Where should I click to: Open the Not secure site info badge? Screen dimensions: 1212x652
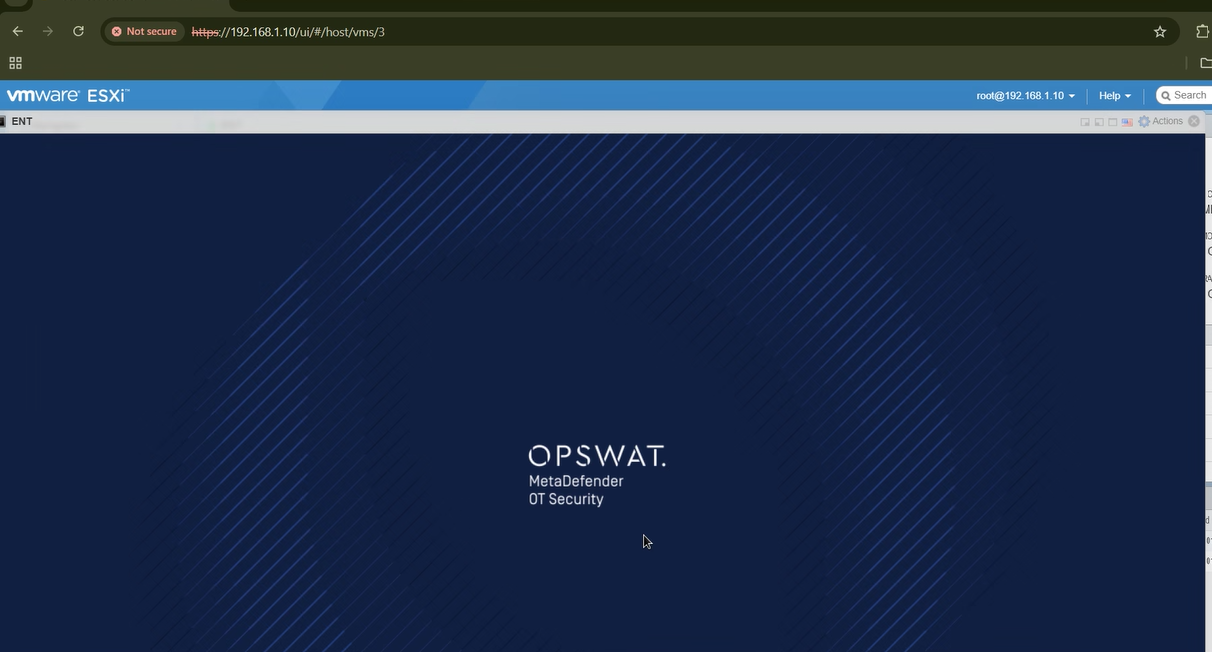[144, 31]
